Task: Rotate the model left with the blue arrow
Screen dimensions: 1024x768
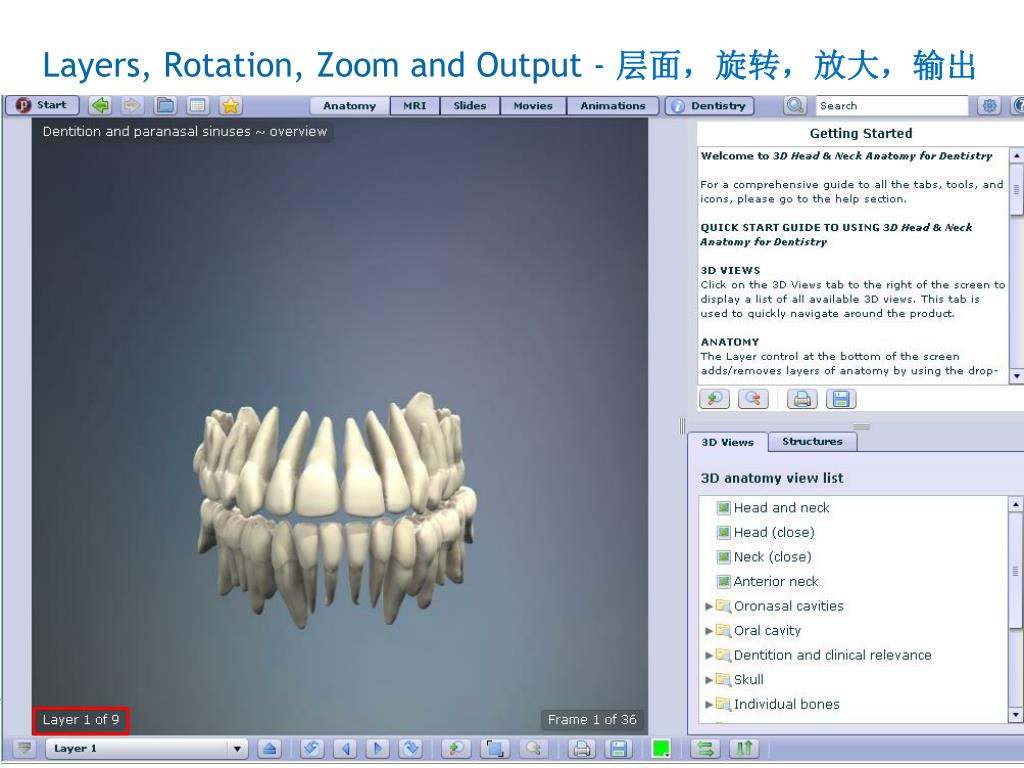Action: (345, 748)
